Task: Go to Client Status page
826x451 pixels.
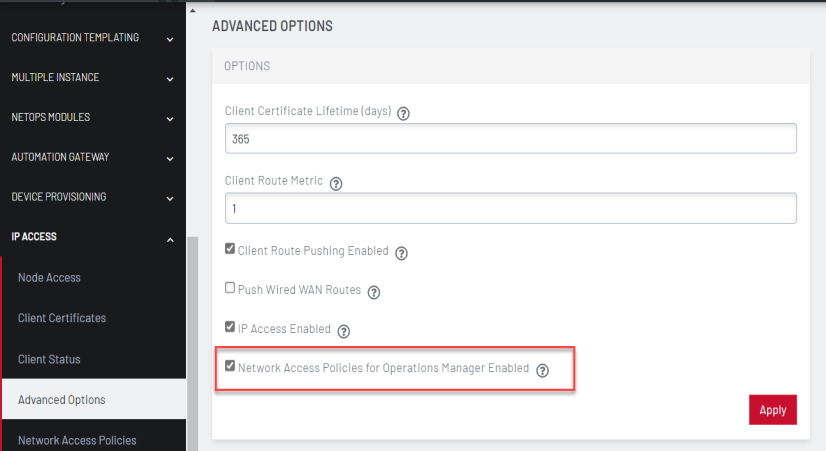Action: tap(49, 359)
